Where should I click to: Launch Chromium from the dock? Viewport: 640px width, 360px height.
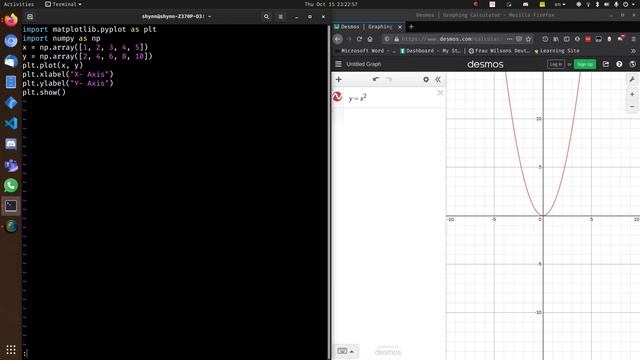tap(11, 40)
